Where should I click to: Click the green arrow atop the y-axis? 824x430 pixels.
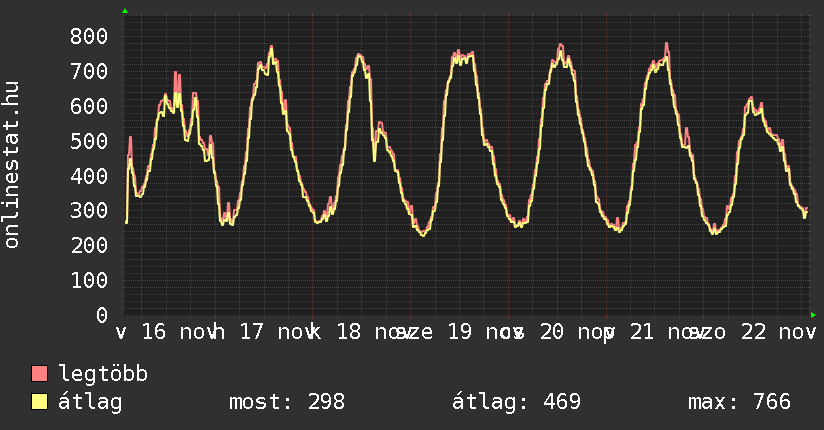125,11
